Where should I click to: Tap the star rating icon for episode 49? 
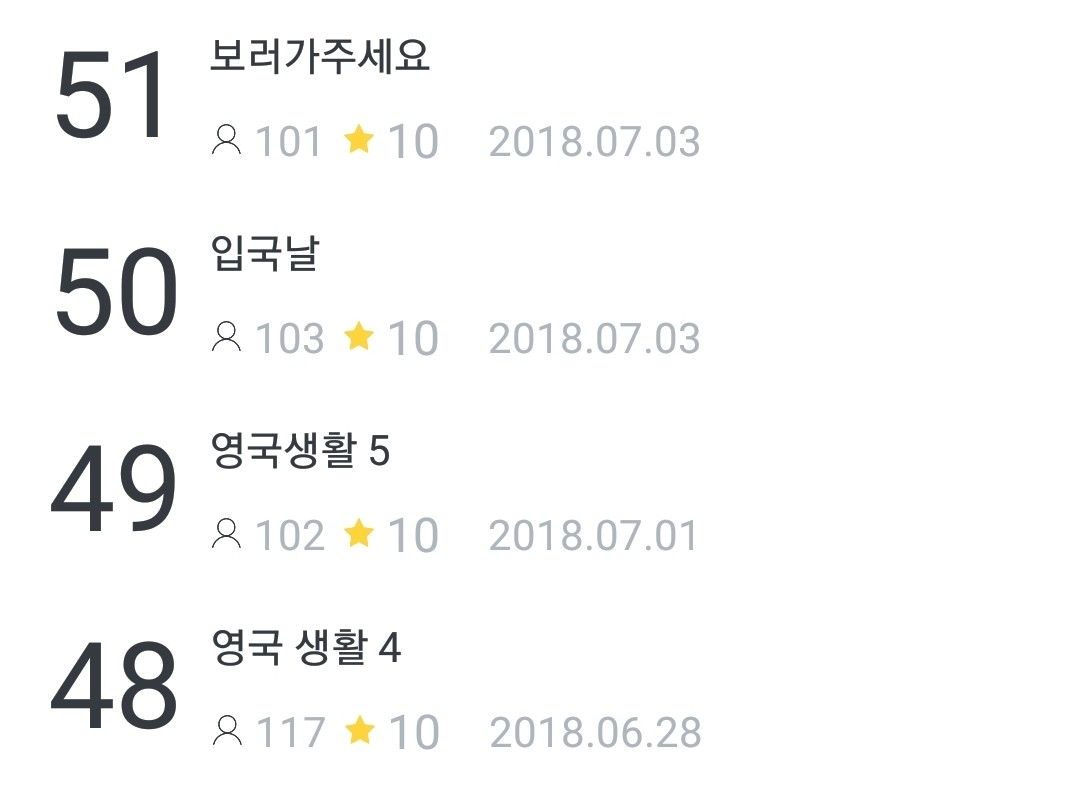[358, 533]
